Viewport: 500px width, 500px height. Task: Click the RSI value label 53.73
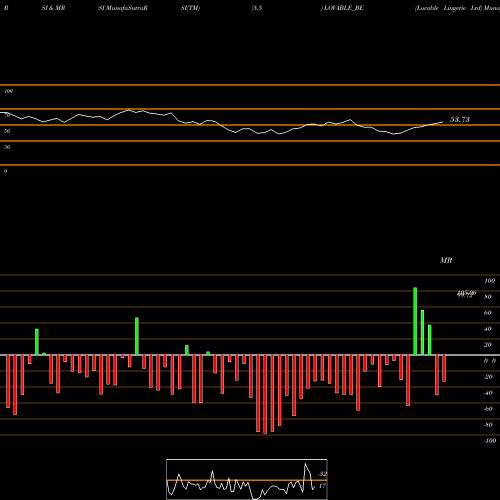click(x=460, y=120)
